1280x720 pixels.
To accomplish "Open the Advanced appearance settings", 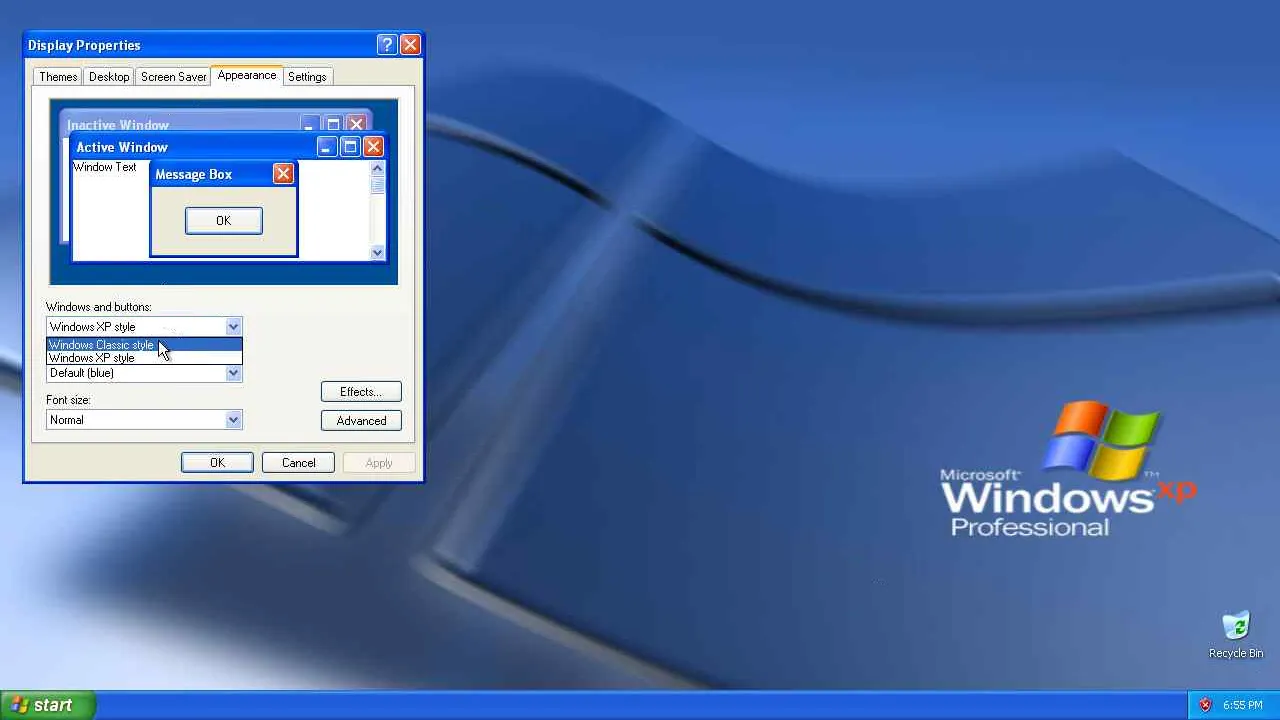I will 361,421.
